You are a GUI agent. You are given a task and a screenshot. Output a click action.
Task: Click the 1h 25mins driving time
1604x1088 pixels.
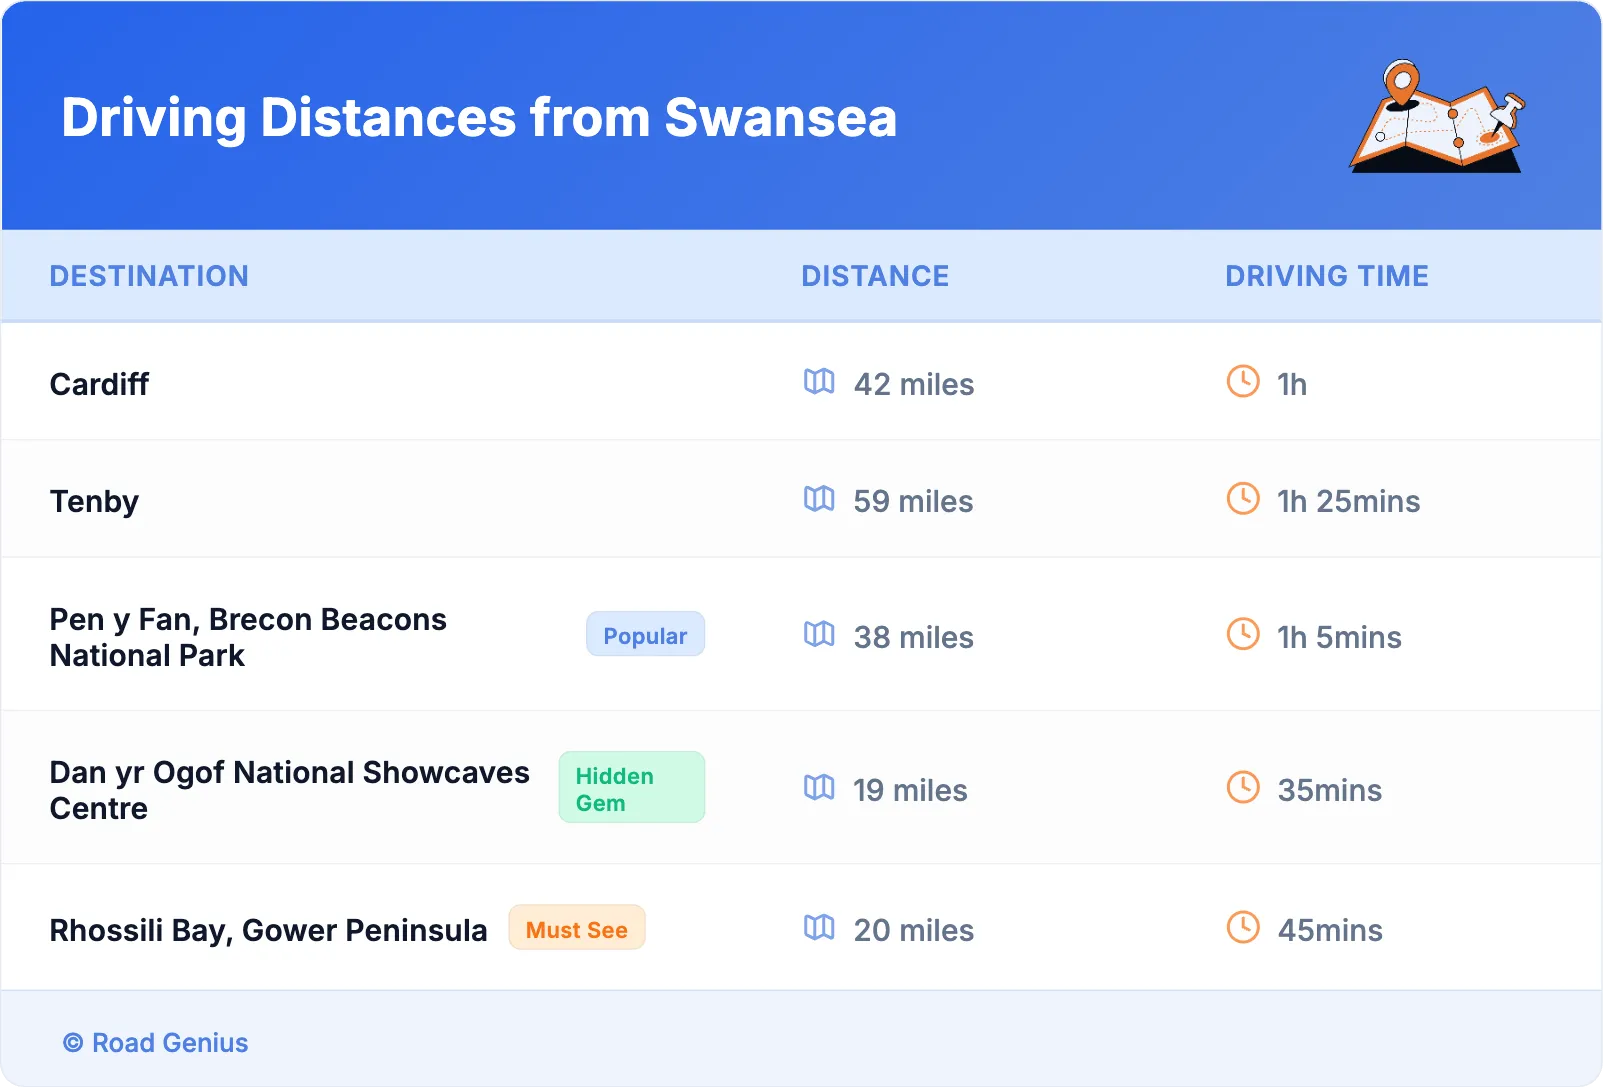(1348, 501)
